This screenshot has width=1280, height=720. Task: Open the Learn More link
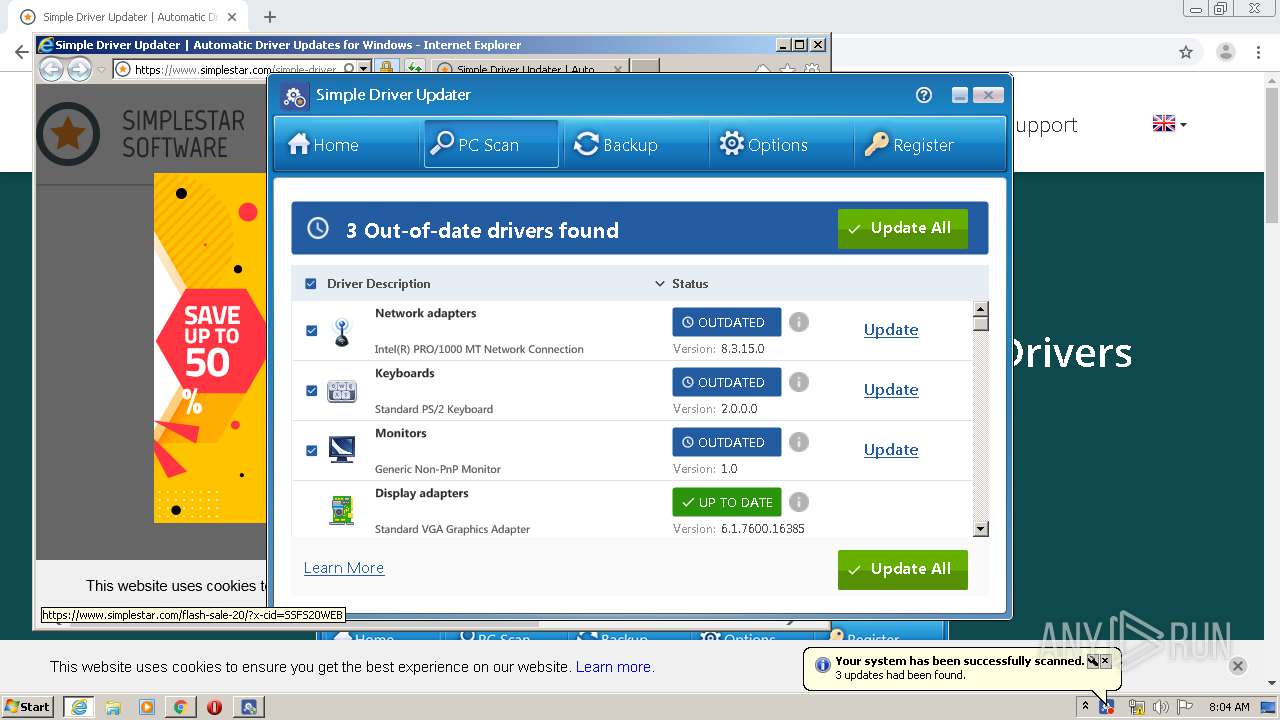coord(344,568)
